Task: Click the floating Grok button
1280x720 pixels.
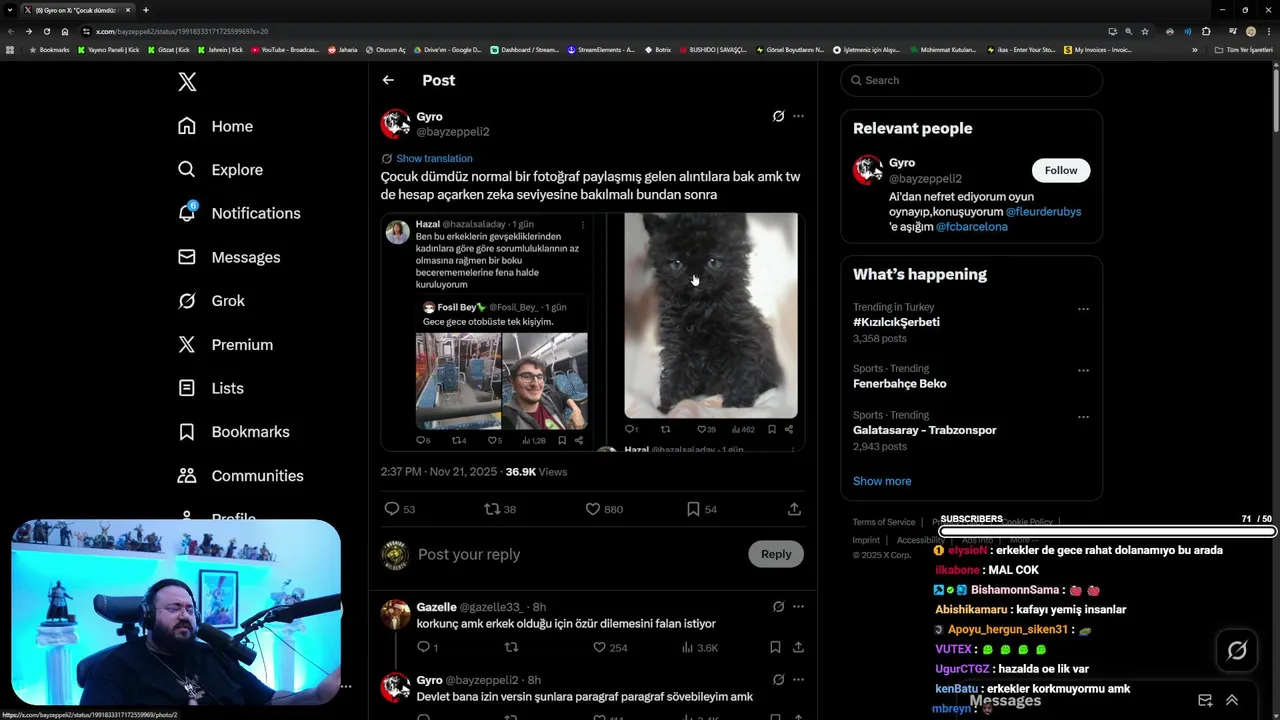Action: tap(1237, 651)
